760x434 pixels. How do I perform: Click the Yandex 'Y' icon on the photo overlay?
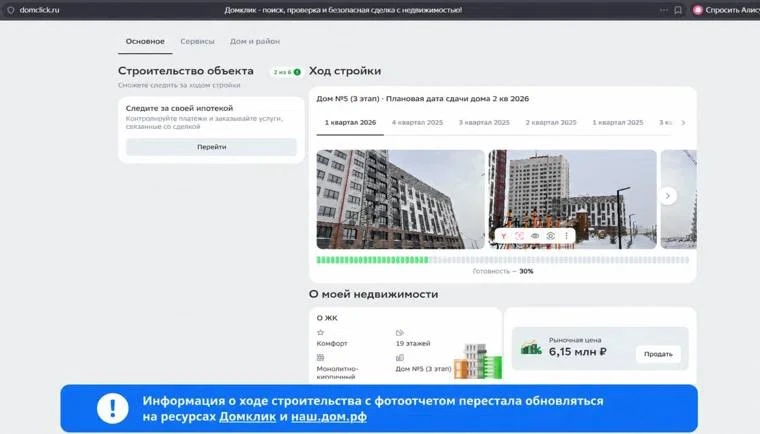click(x=504, y=236)
